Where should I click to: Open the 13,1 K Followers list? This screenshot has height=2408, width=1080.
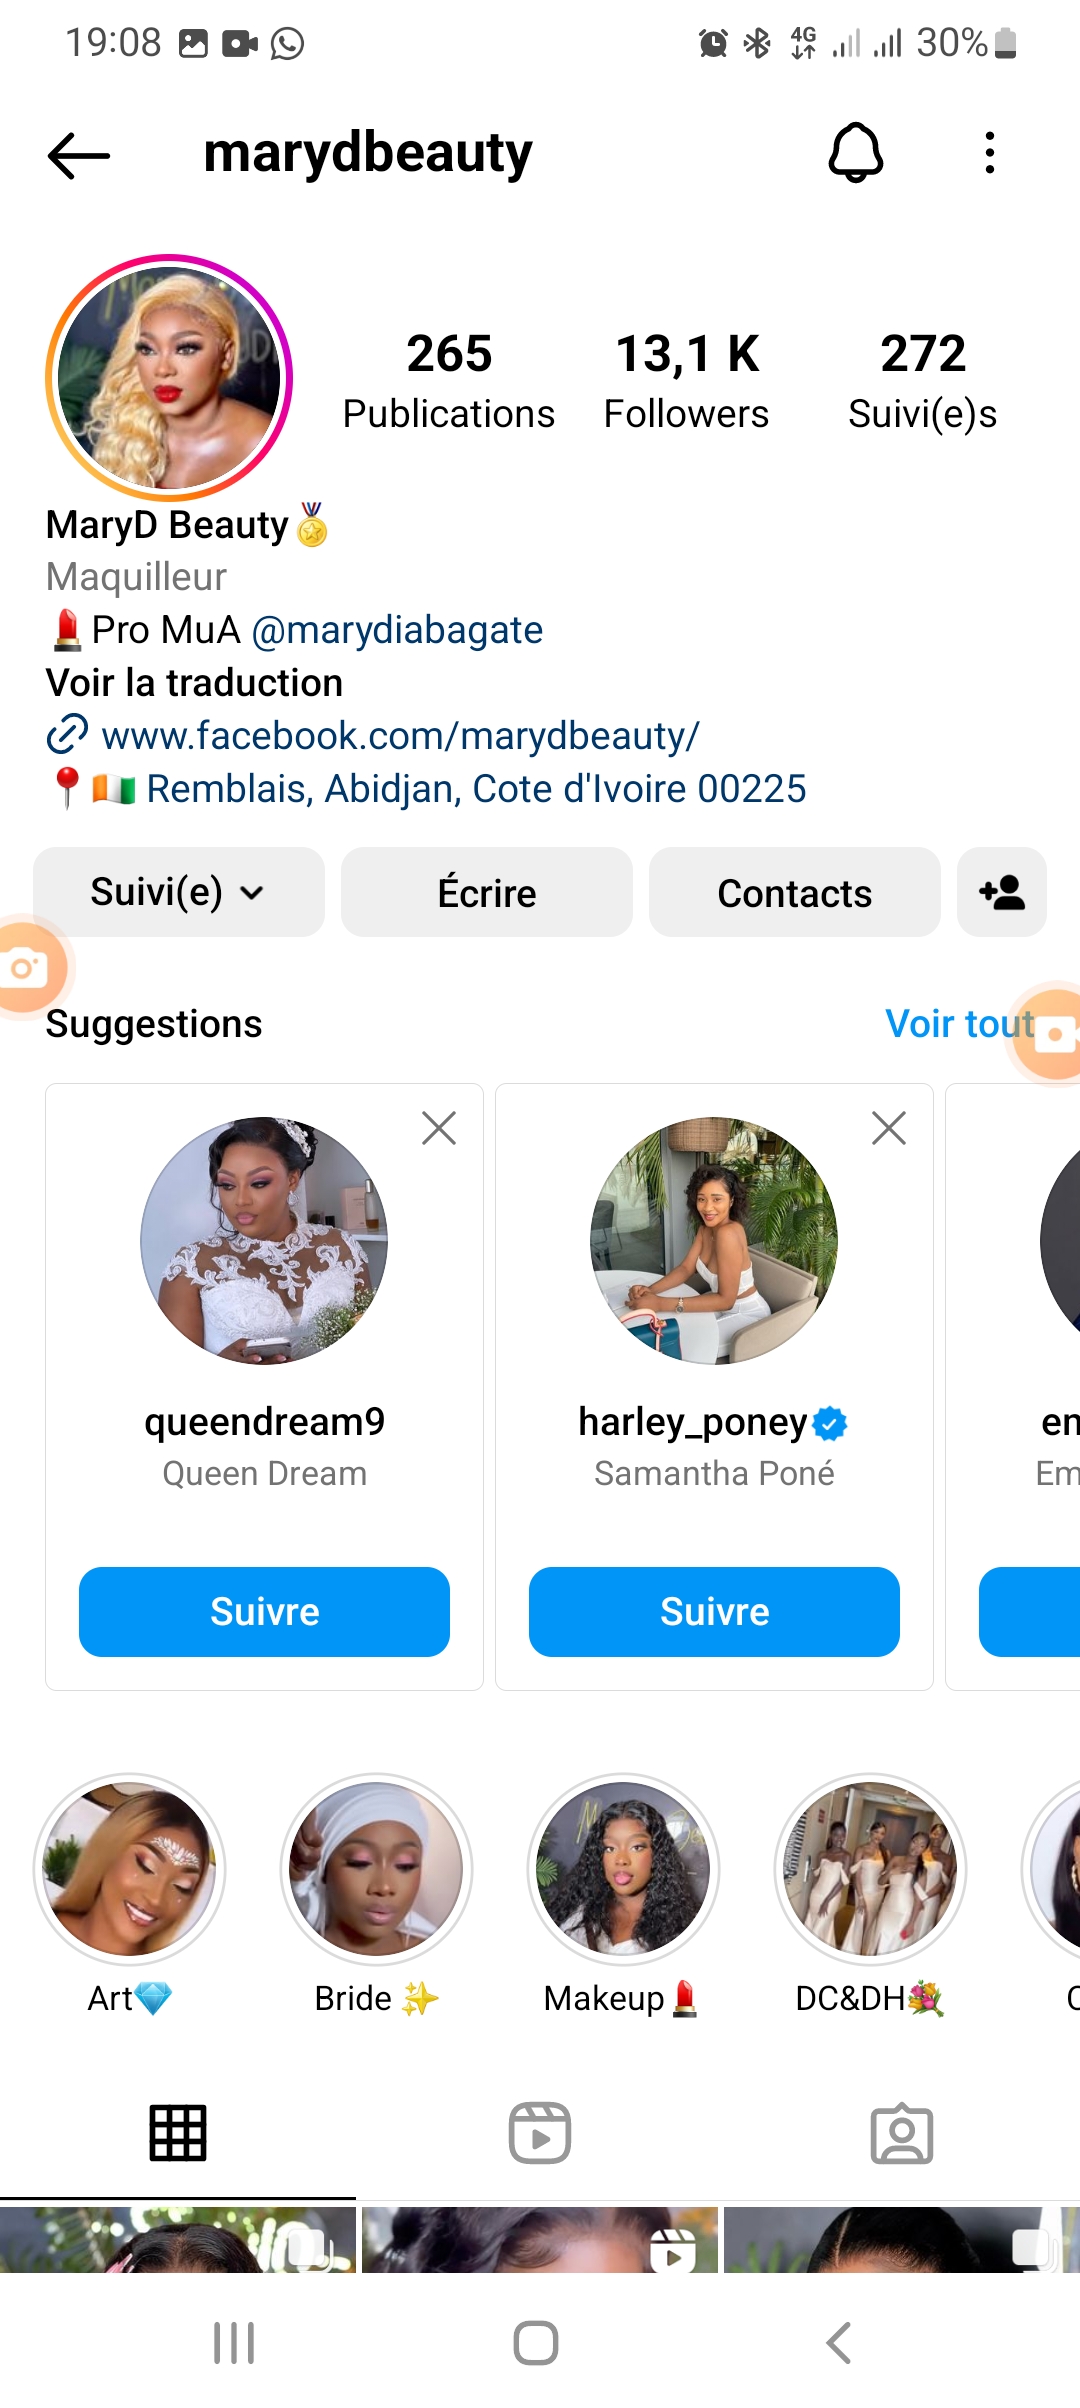point(686,382)
